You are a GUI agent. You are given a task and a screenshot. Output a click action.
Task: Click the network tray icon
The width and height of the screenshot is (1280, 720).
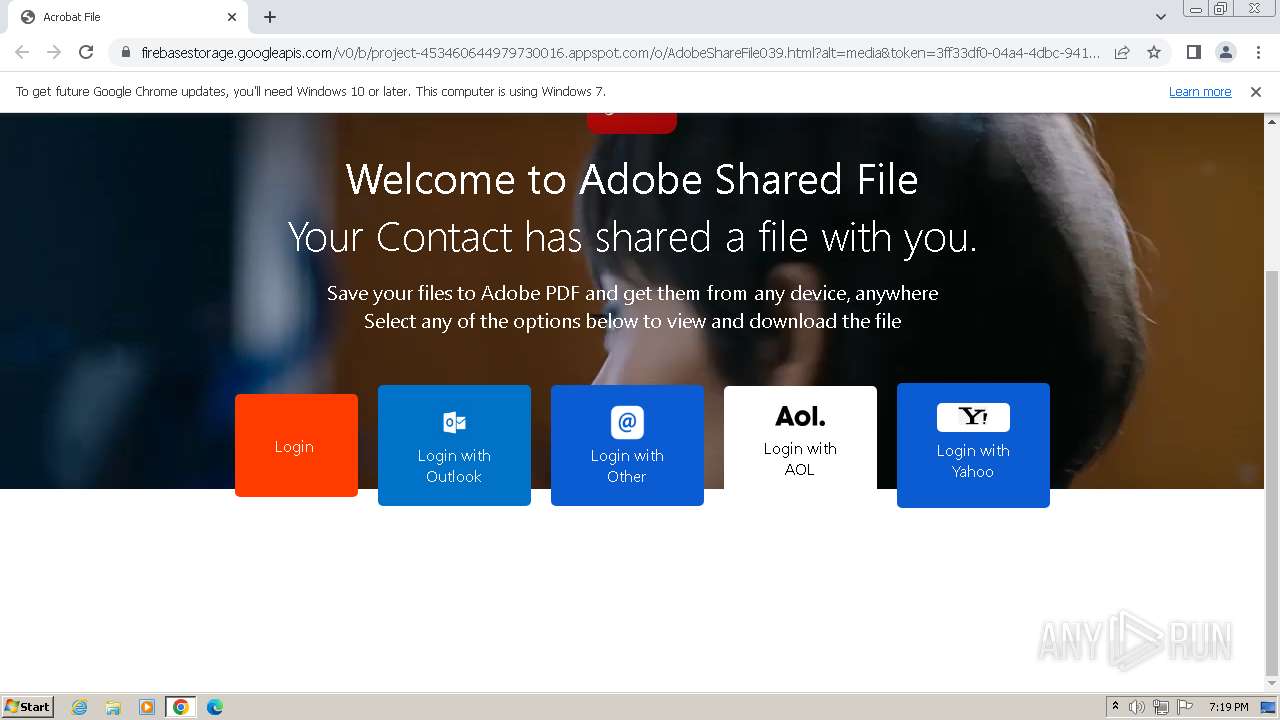(x=1161, y=707)
